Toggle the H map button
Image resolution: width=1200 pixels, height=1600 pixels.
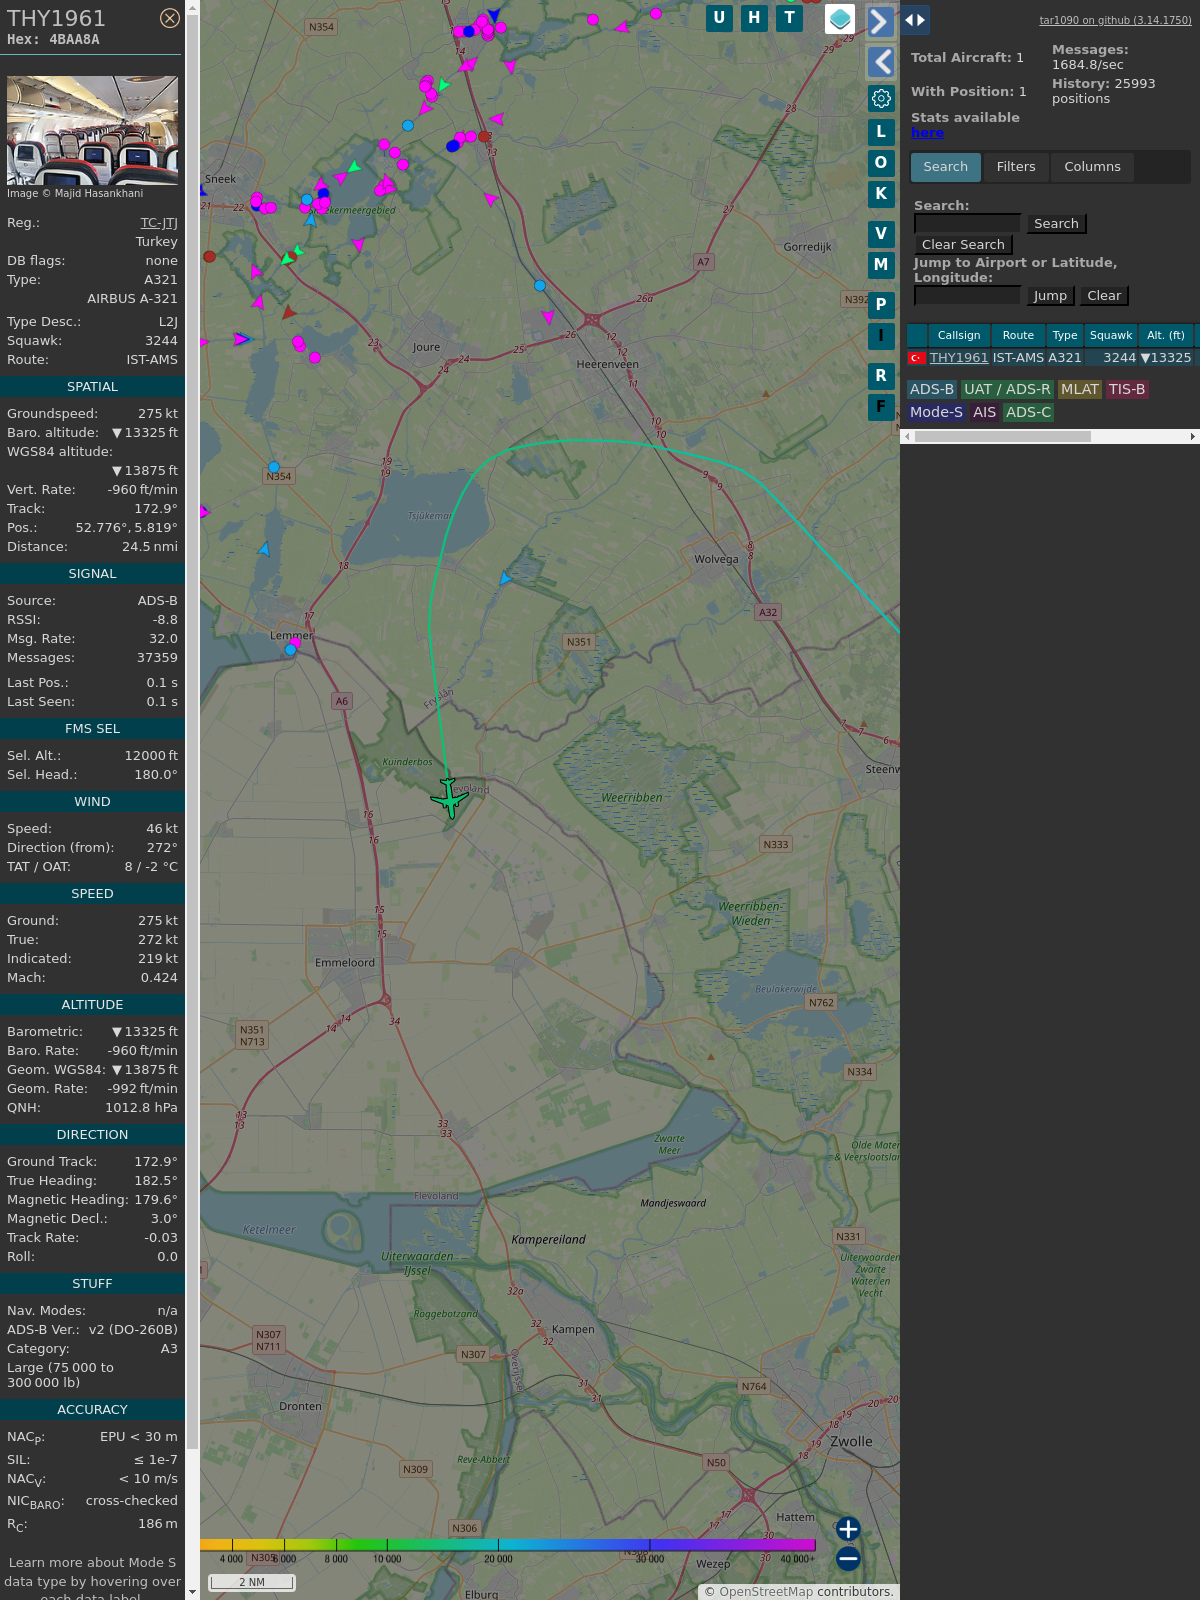pos(754,18)
